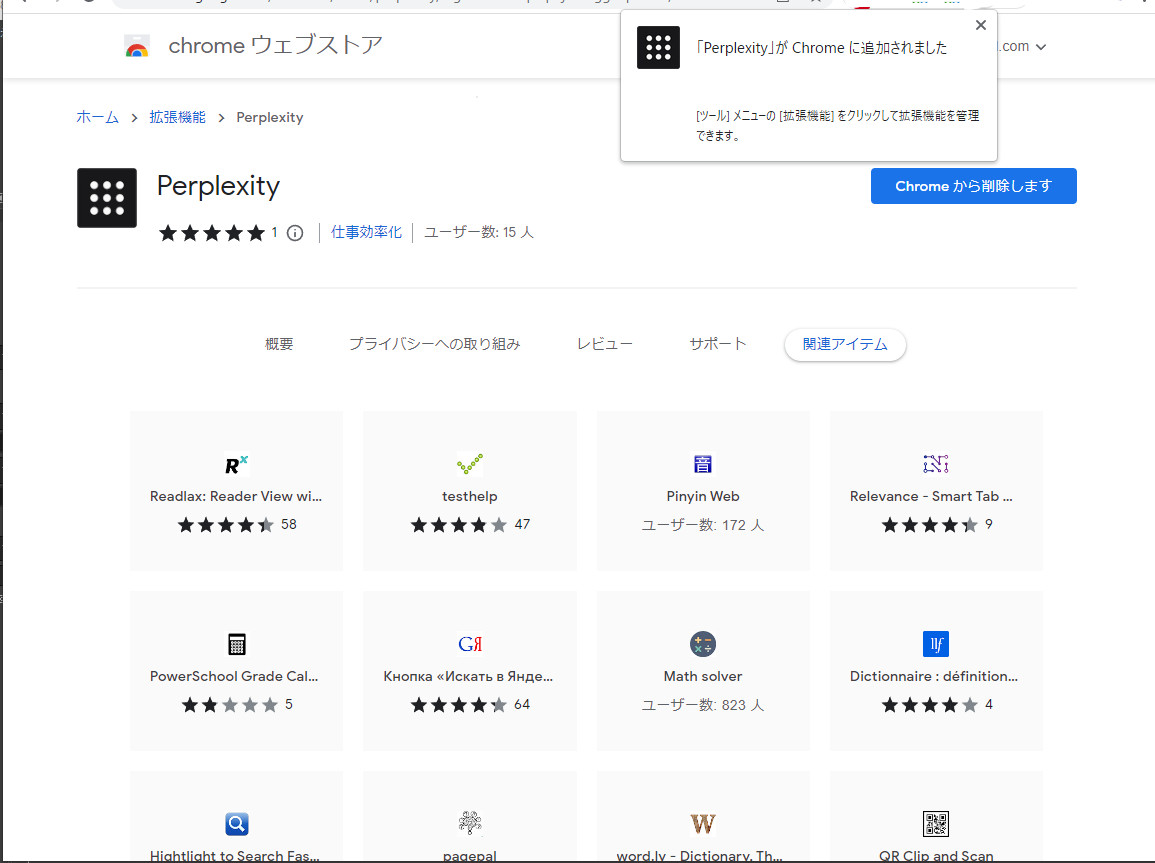Open the rating info icon beside the stars

tap(295, 233)
